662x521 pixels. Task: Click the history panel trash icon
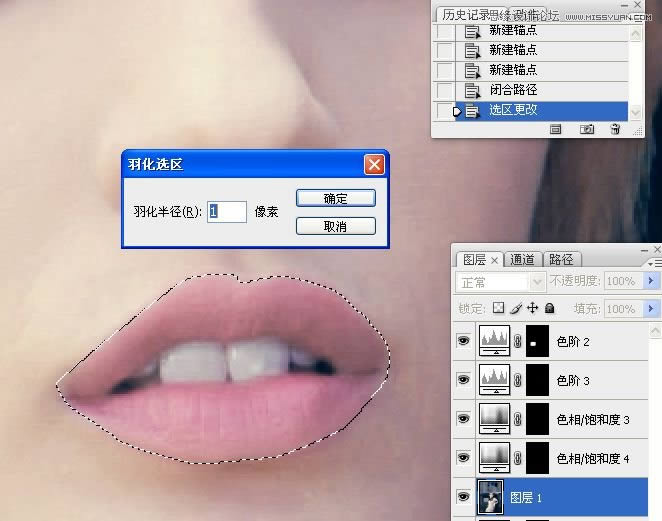615,129
